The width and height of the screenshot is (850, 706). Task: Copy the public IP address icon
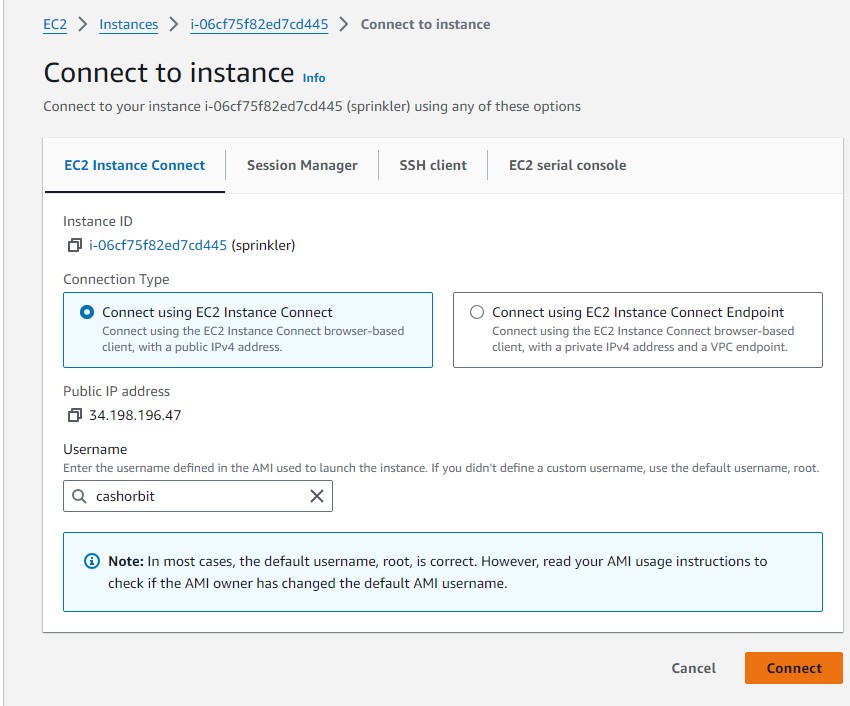click(74, 415)
